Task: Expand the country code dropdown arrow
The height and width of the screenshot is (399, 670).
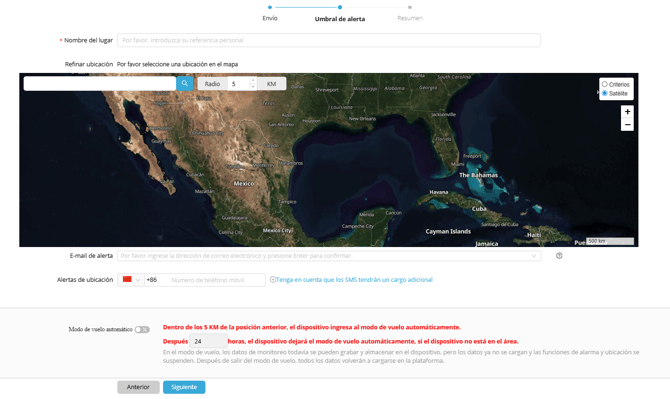Action: (x=138, y=280)
